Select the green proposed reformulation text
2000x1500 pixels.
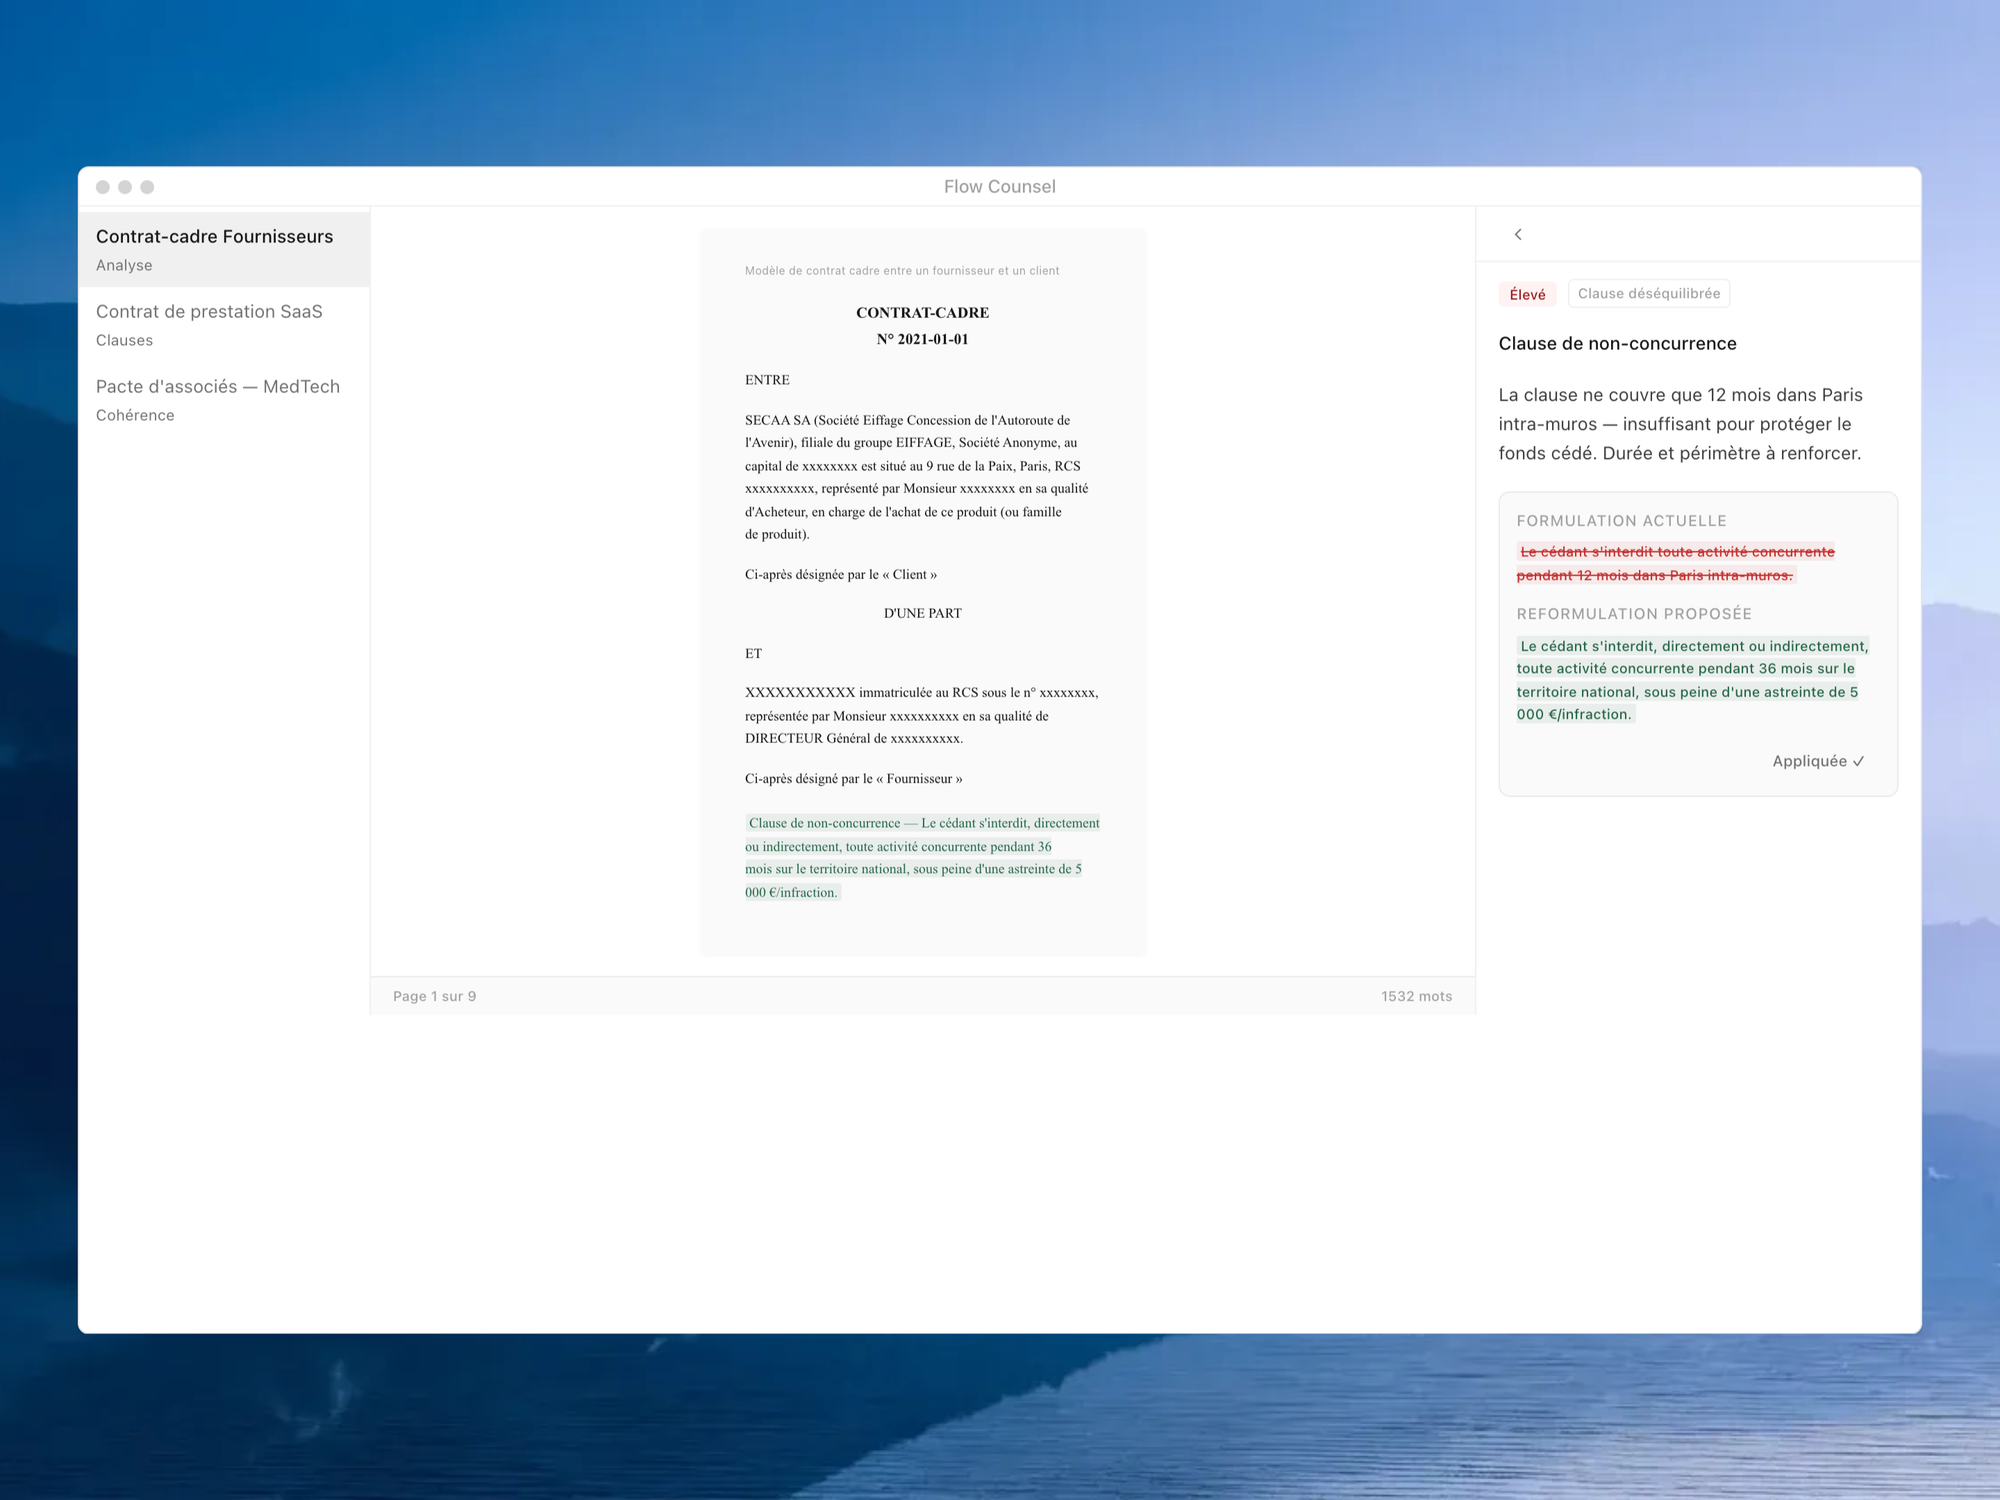(1692, 680)
